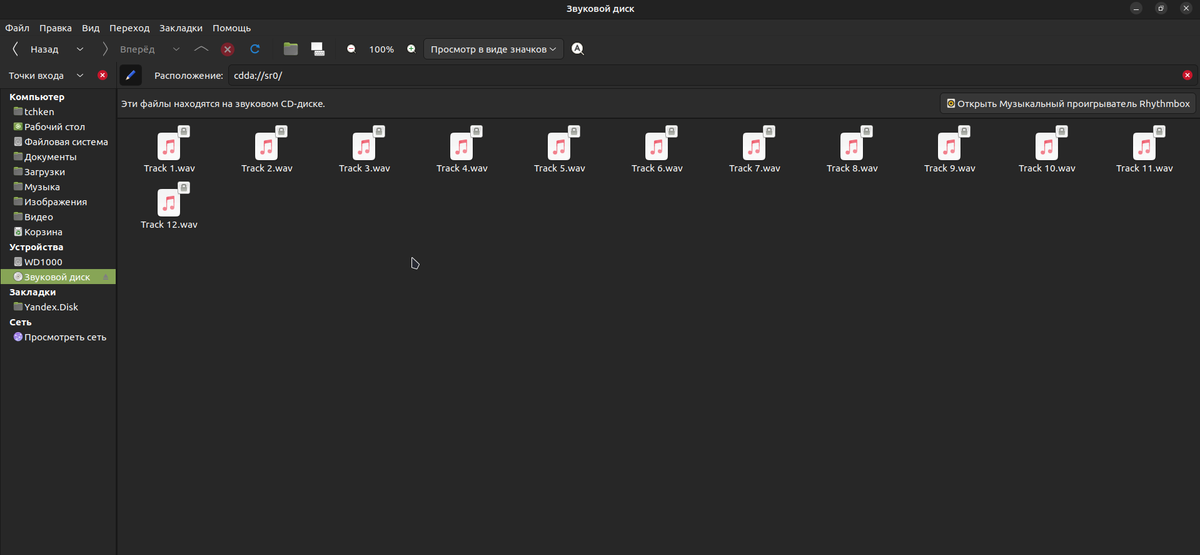
Task: Click the red Stop loading icon
Action: (x=228, y=49)
